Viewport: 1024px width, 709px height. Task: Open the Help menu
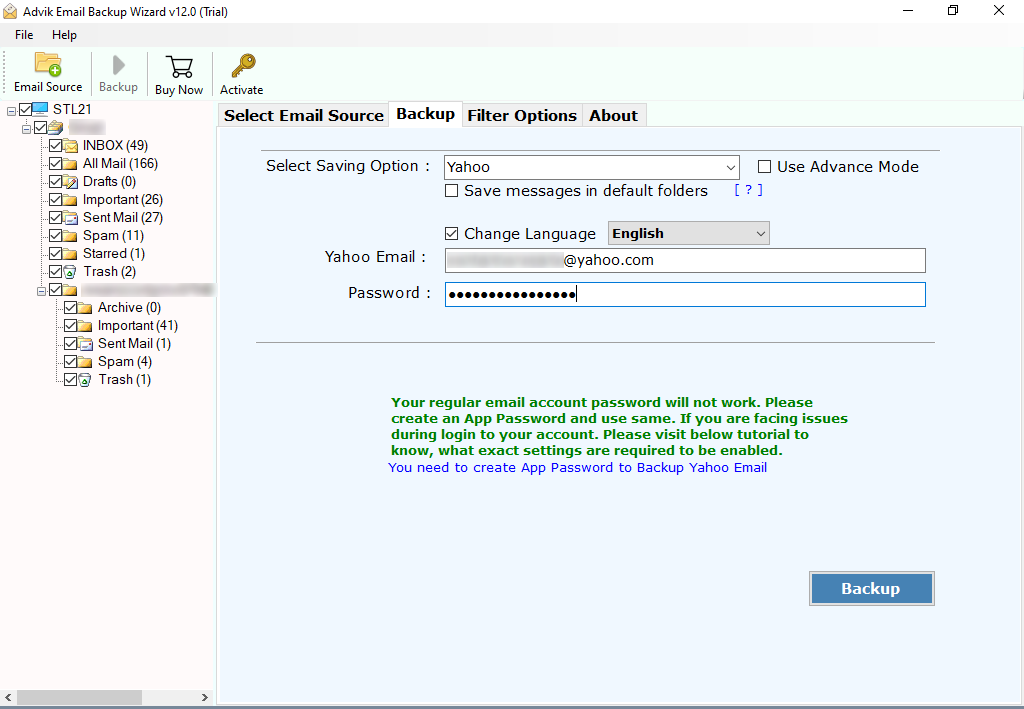point(64,35)
